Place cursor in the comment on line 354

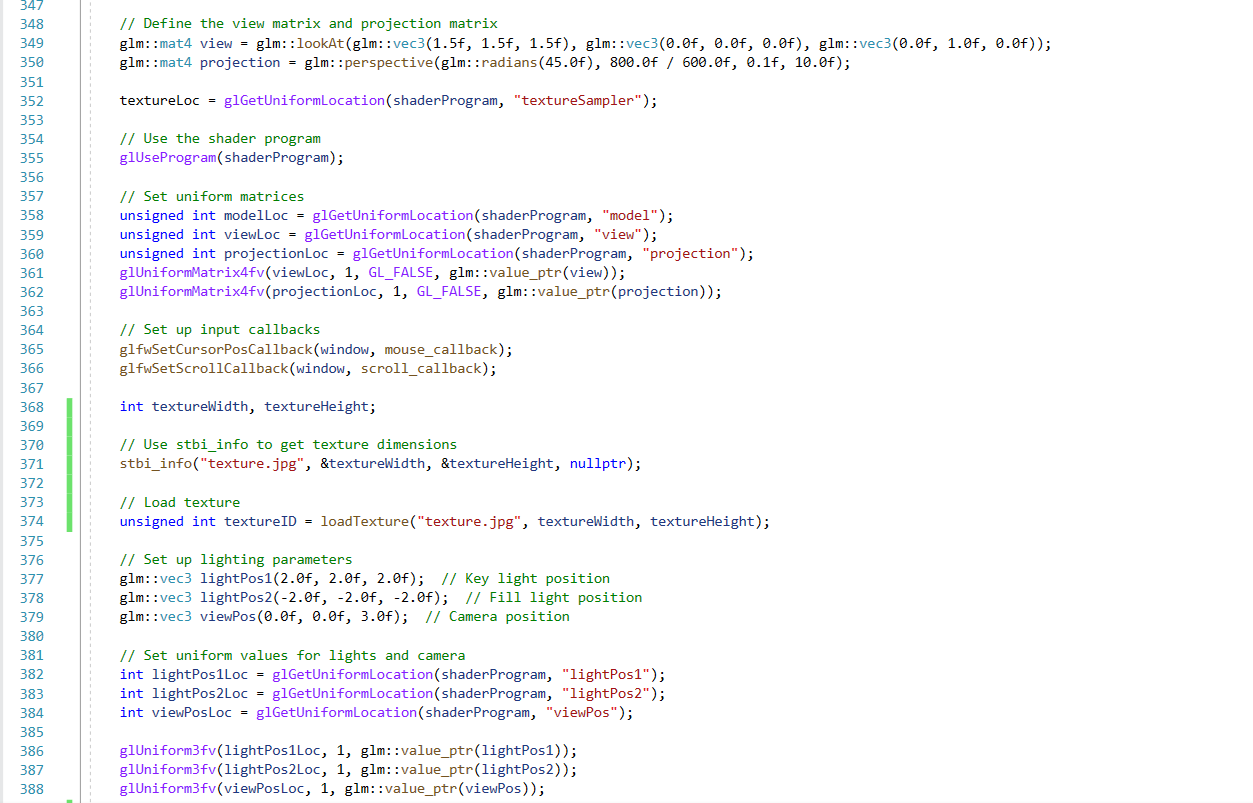[x=220, y=138]
